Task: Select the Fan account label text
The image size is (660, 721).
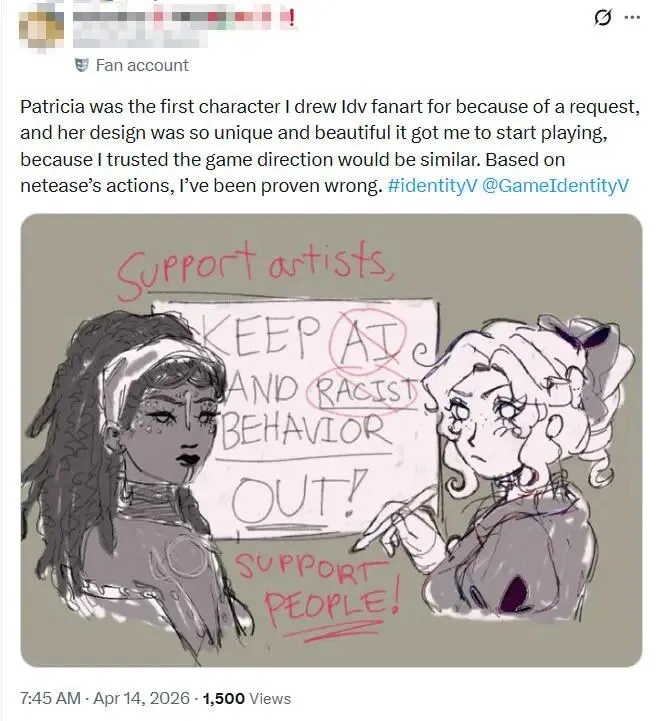Action: point(142,65)
